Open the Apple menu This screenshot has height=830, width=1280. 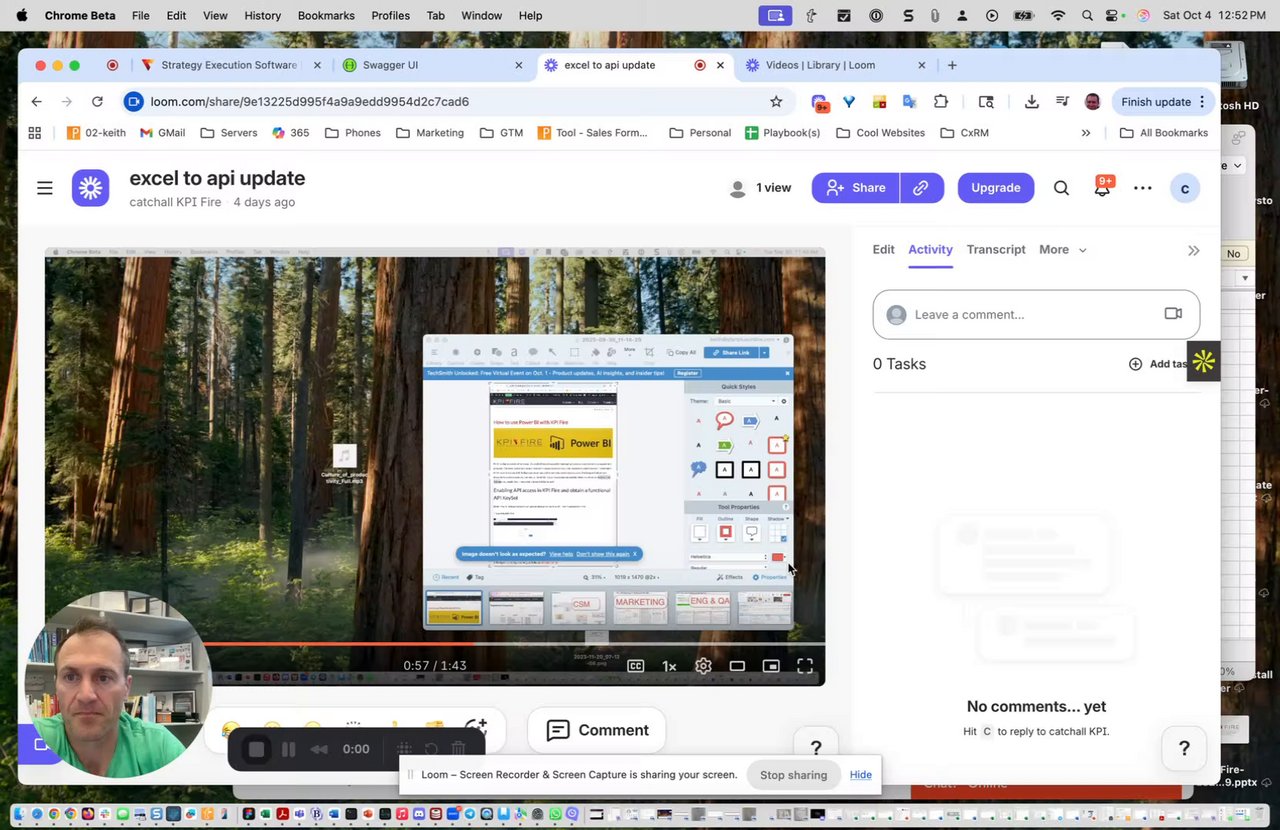pyautogui.click(x=22, y=15)
